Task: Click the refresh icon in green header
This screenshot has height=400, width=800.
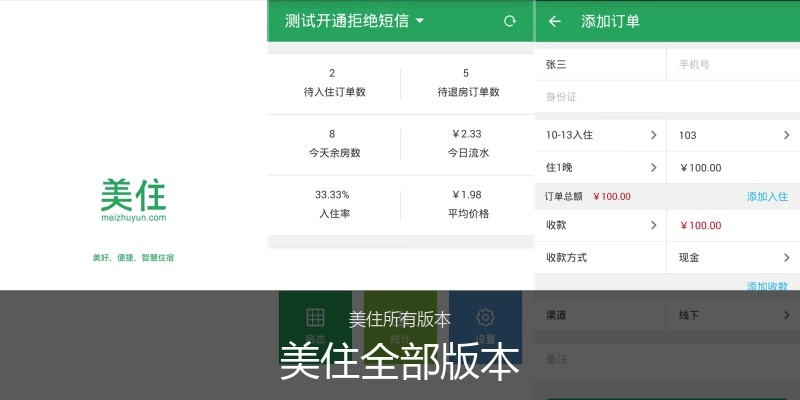Action: click(x=510, y=21)
